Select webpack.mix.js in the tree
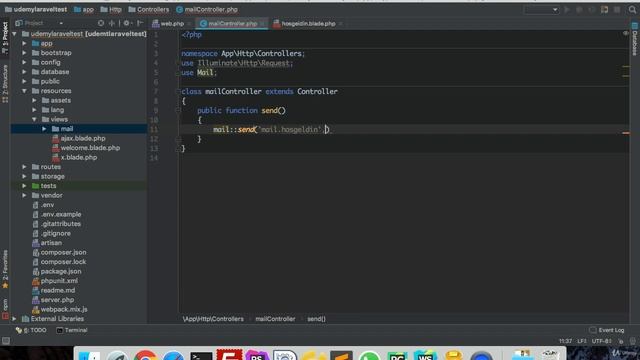Screen dimensions: 640x360 (x=60, y=309)
